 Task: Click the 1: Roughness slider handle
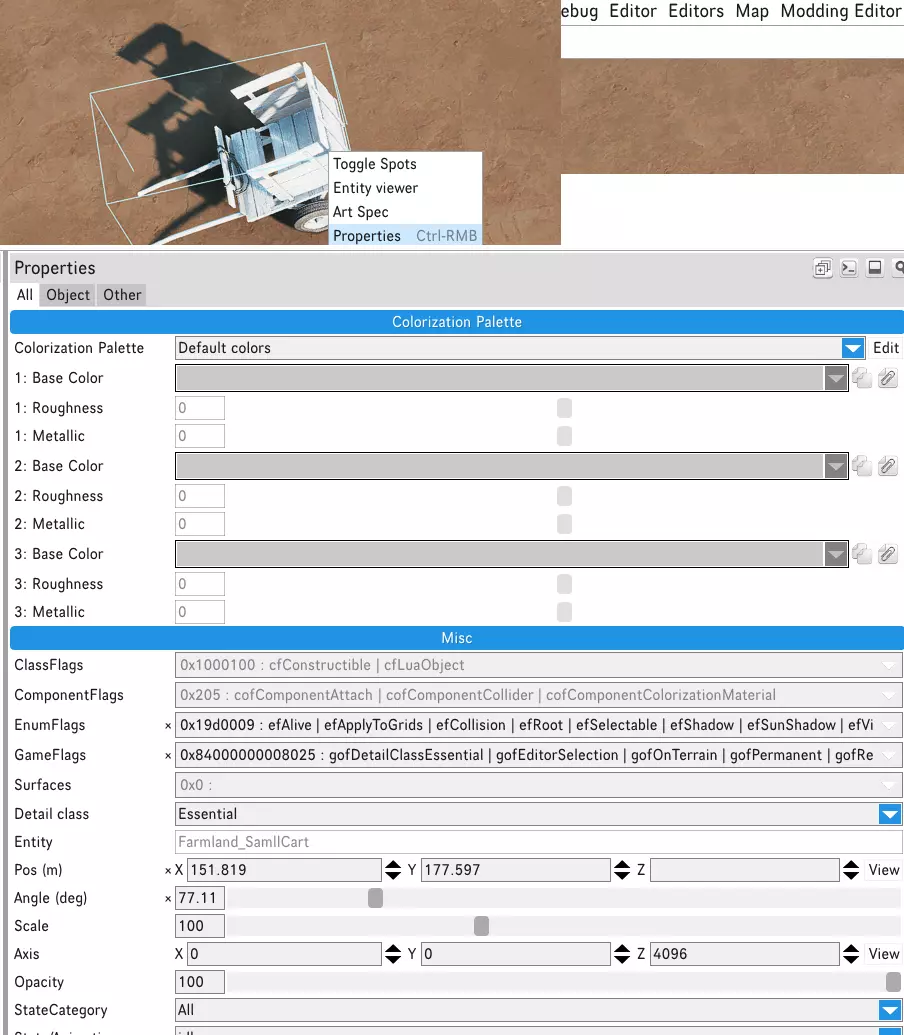click(564, 408)
